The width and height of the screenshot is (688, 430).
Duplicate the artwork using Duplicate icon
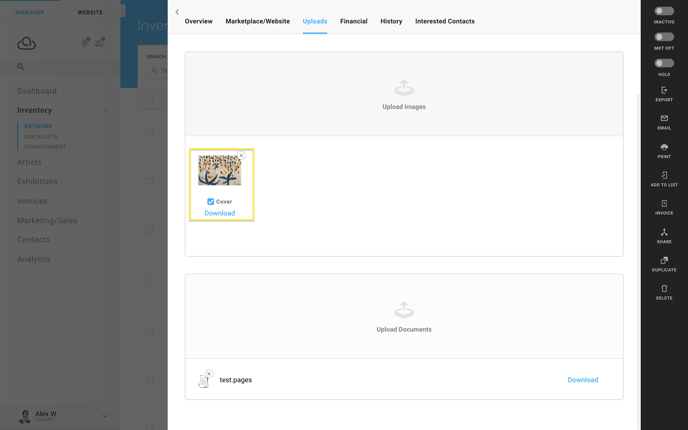click(x=664, y=260)
